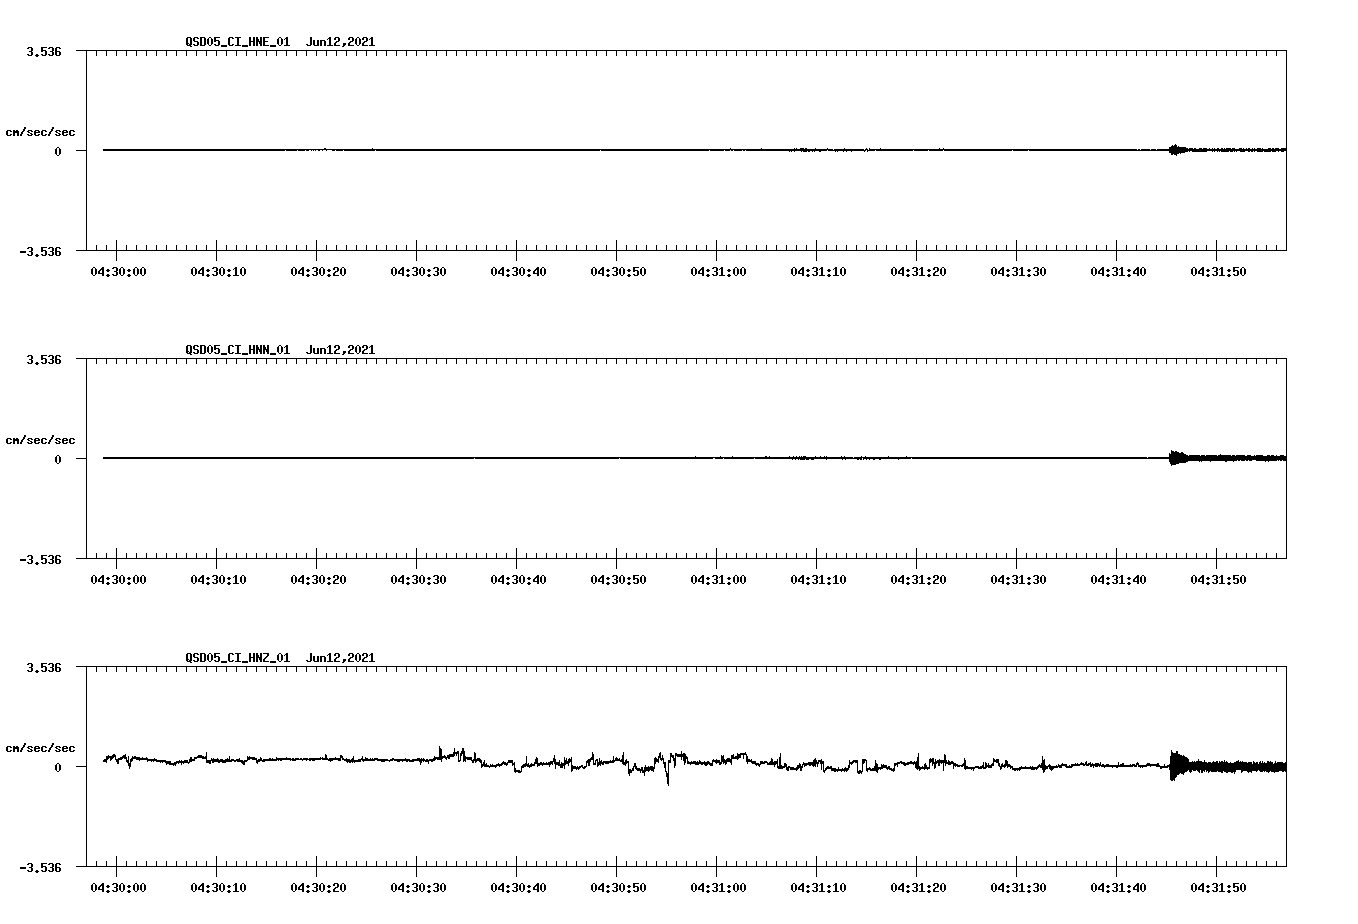Click the -3.536 lower limit on HNN plot

(x=40, y=560)
